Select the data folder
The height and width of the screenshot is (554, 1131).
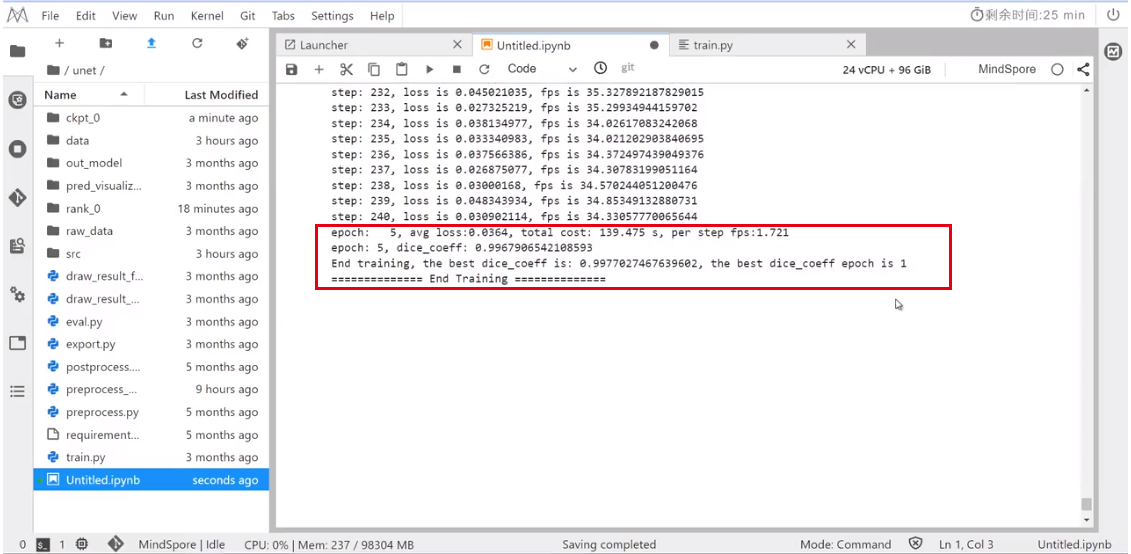(x=151, y=141)
